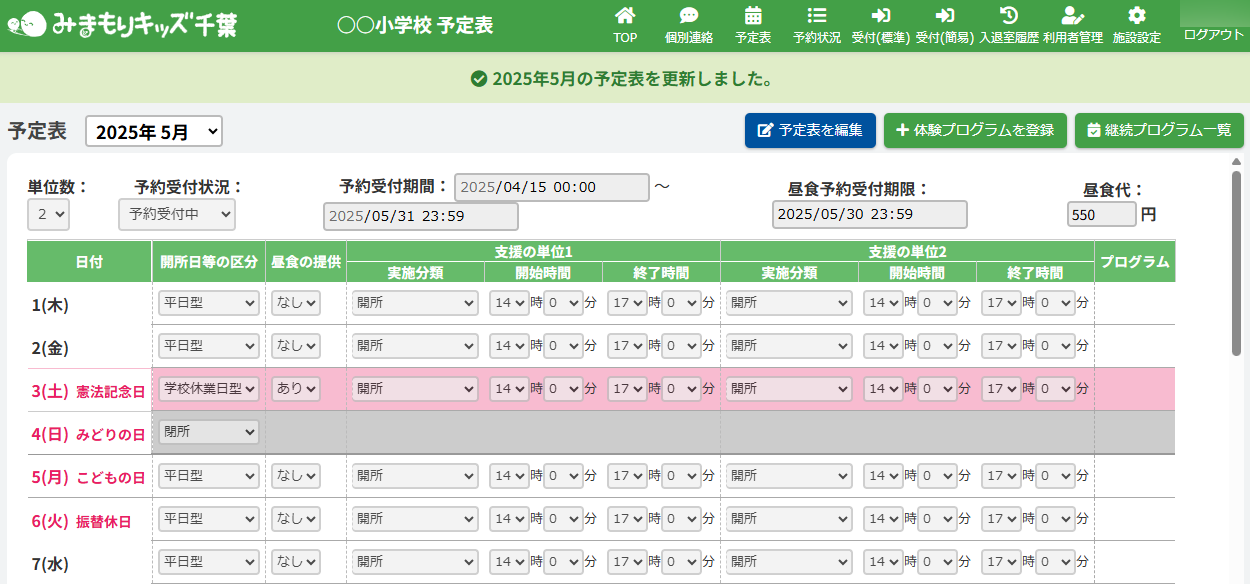Open the 予約受付状況 dropdown
Image resolution: width=1250 pixels, height=584 pixels.
pyautogui.click(x=176, y=214)
